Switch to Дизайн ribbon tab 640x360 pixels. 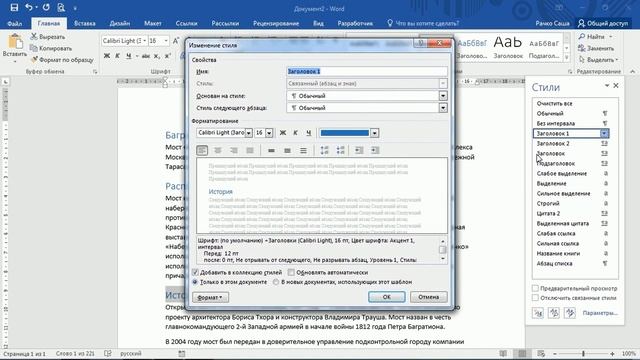tap(120, 23)
